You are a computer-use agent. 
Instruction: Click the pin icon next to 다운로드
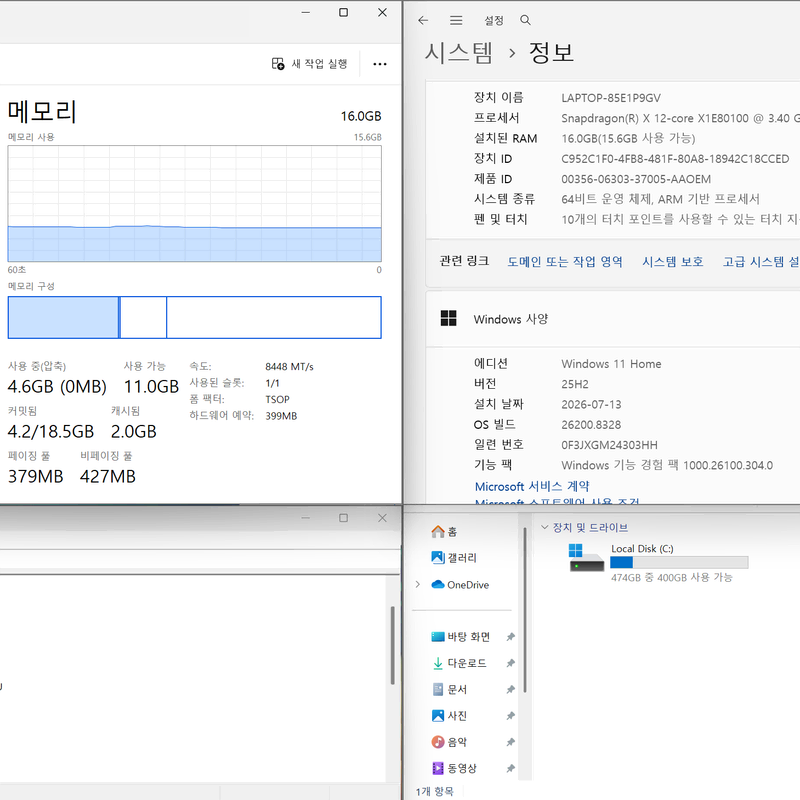tap(510, 663)
